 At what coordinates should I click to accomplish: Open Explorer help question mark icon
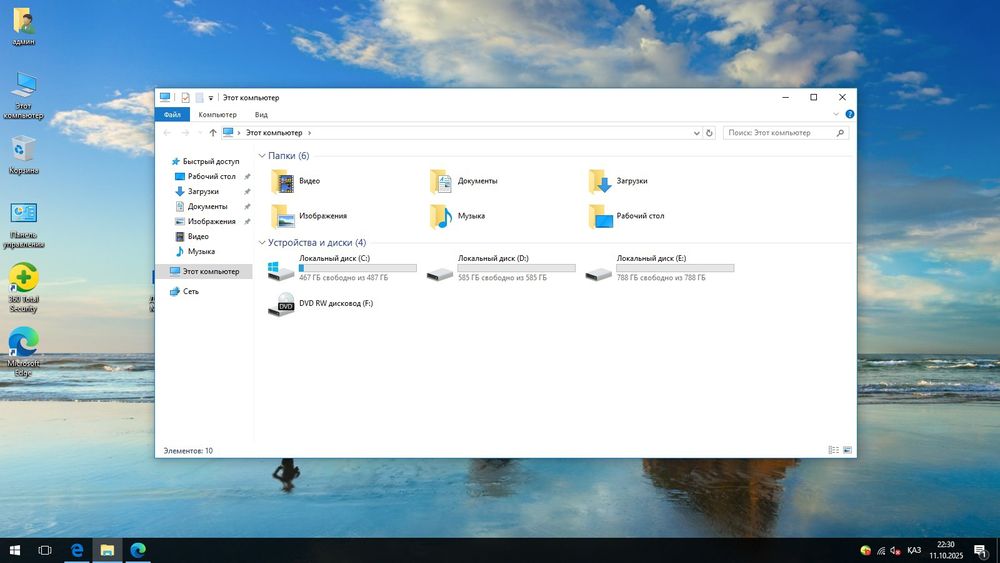tap(849, 114)
